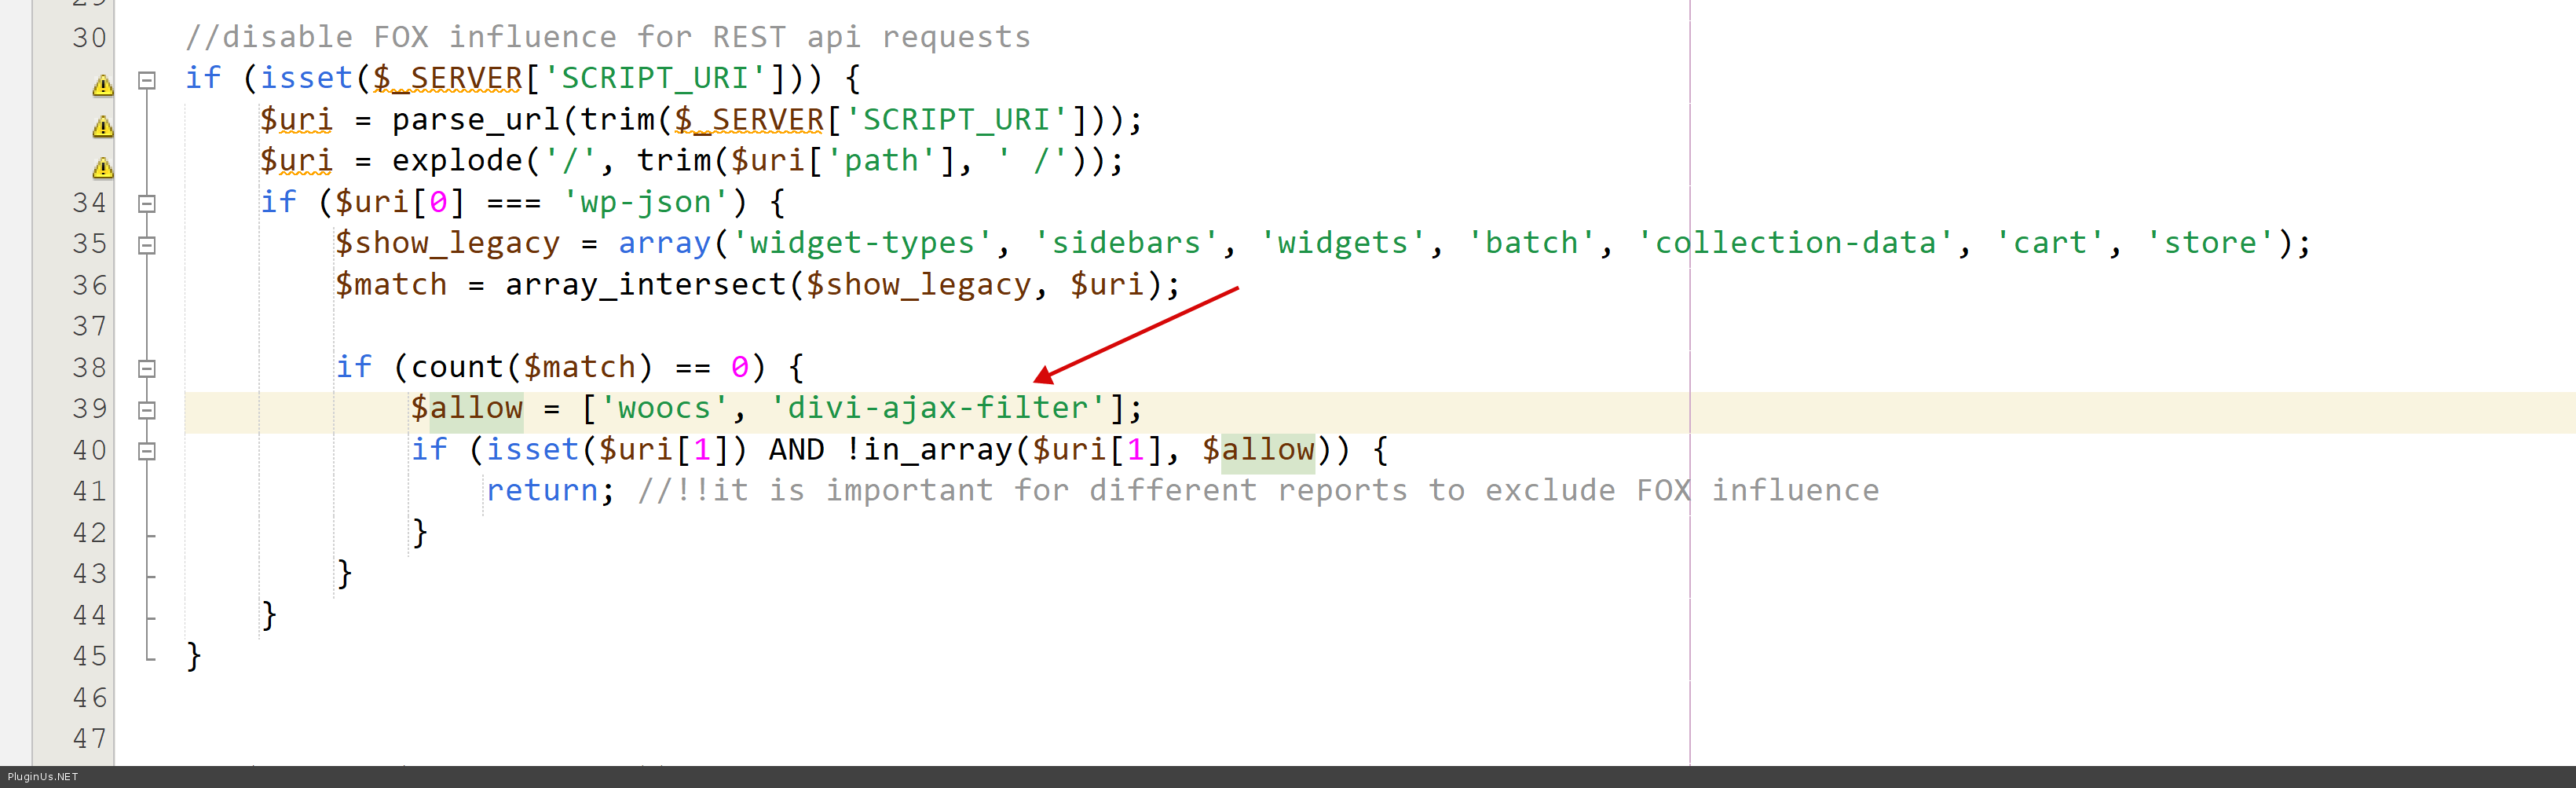The width and height of the screenshot is (2576, 788).
Task: Collapse the count($match) if block on line 38
Action: pos(147,369)
